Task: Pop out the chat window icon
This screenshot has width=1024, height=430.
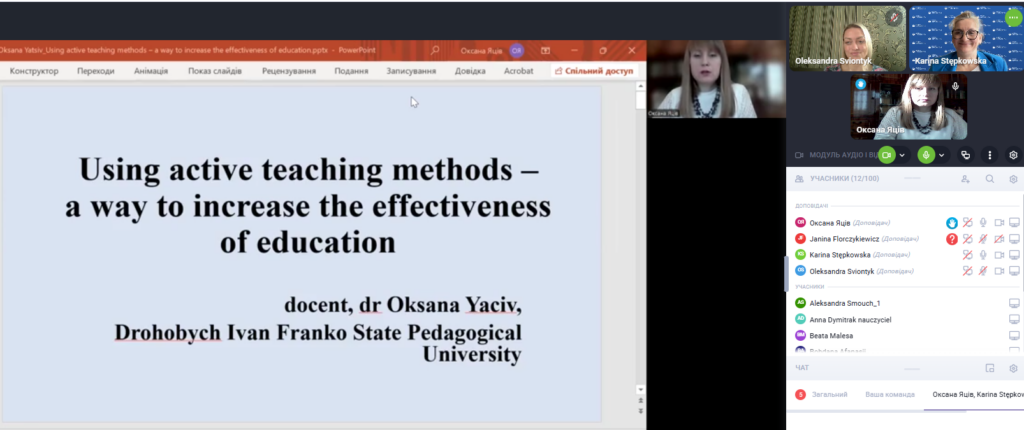Action: pos(990,368)
